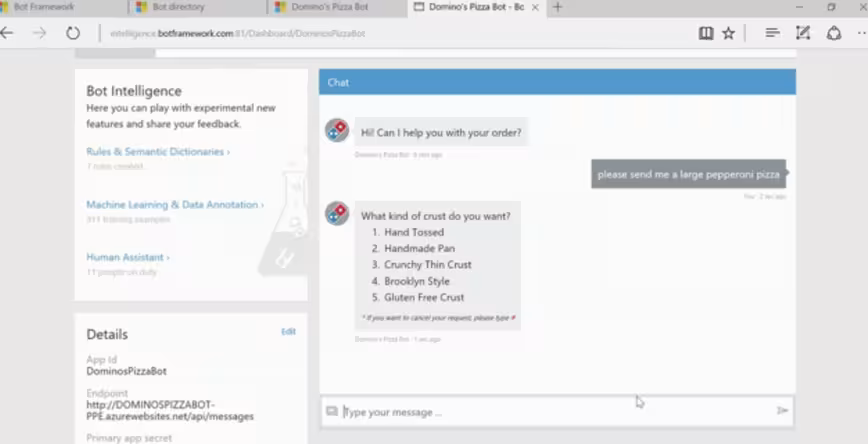
Task: Click the Chat panel header
Action: 557,82
